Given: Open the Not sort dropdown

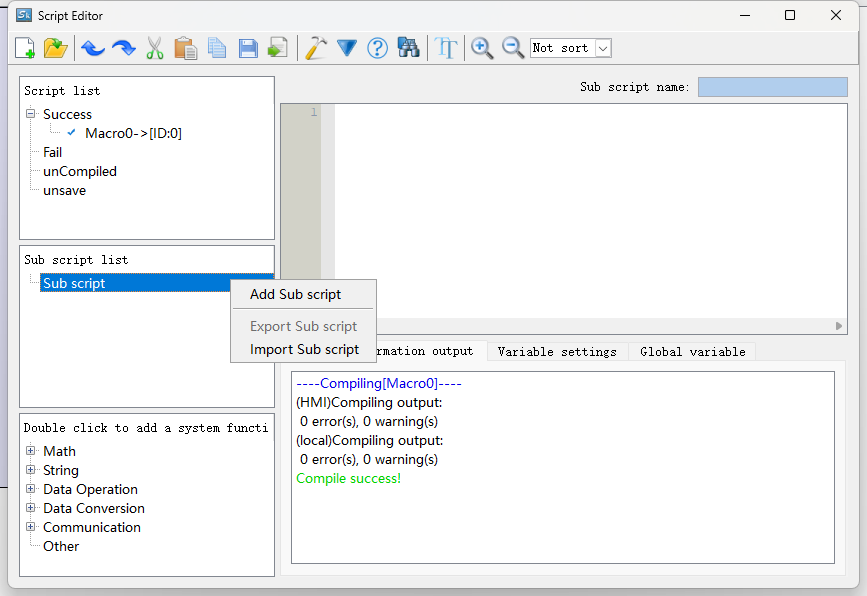Looking at the screenshot, I should pyautogui.click(x=603, y=48).
